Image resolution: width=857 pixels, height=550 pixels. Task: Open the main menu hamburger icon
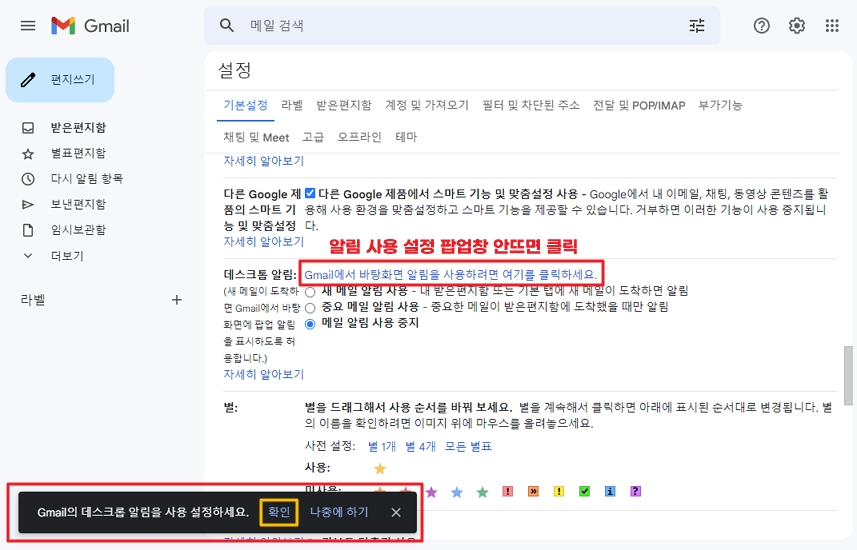point(28,26)
